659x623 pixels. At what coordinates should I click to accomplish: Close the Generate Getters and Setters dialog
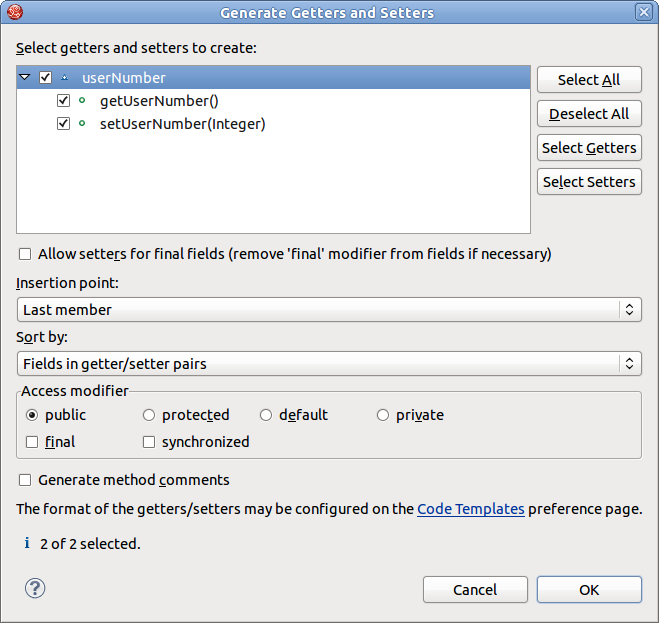(644, 12)
